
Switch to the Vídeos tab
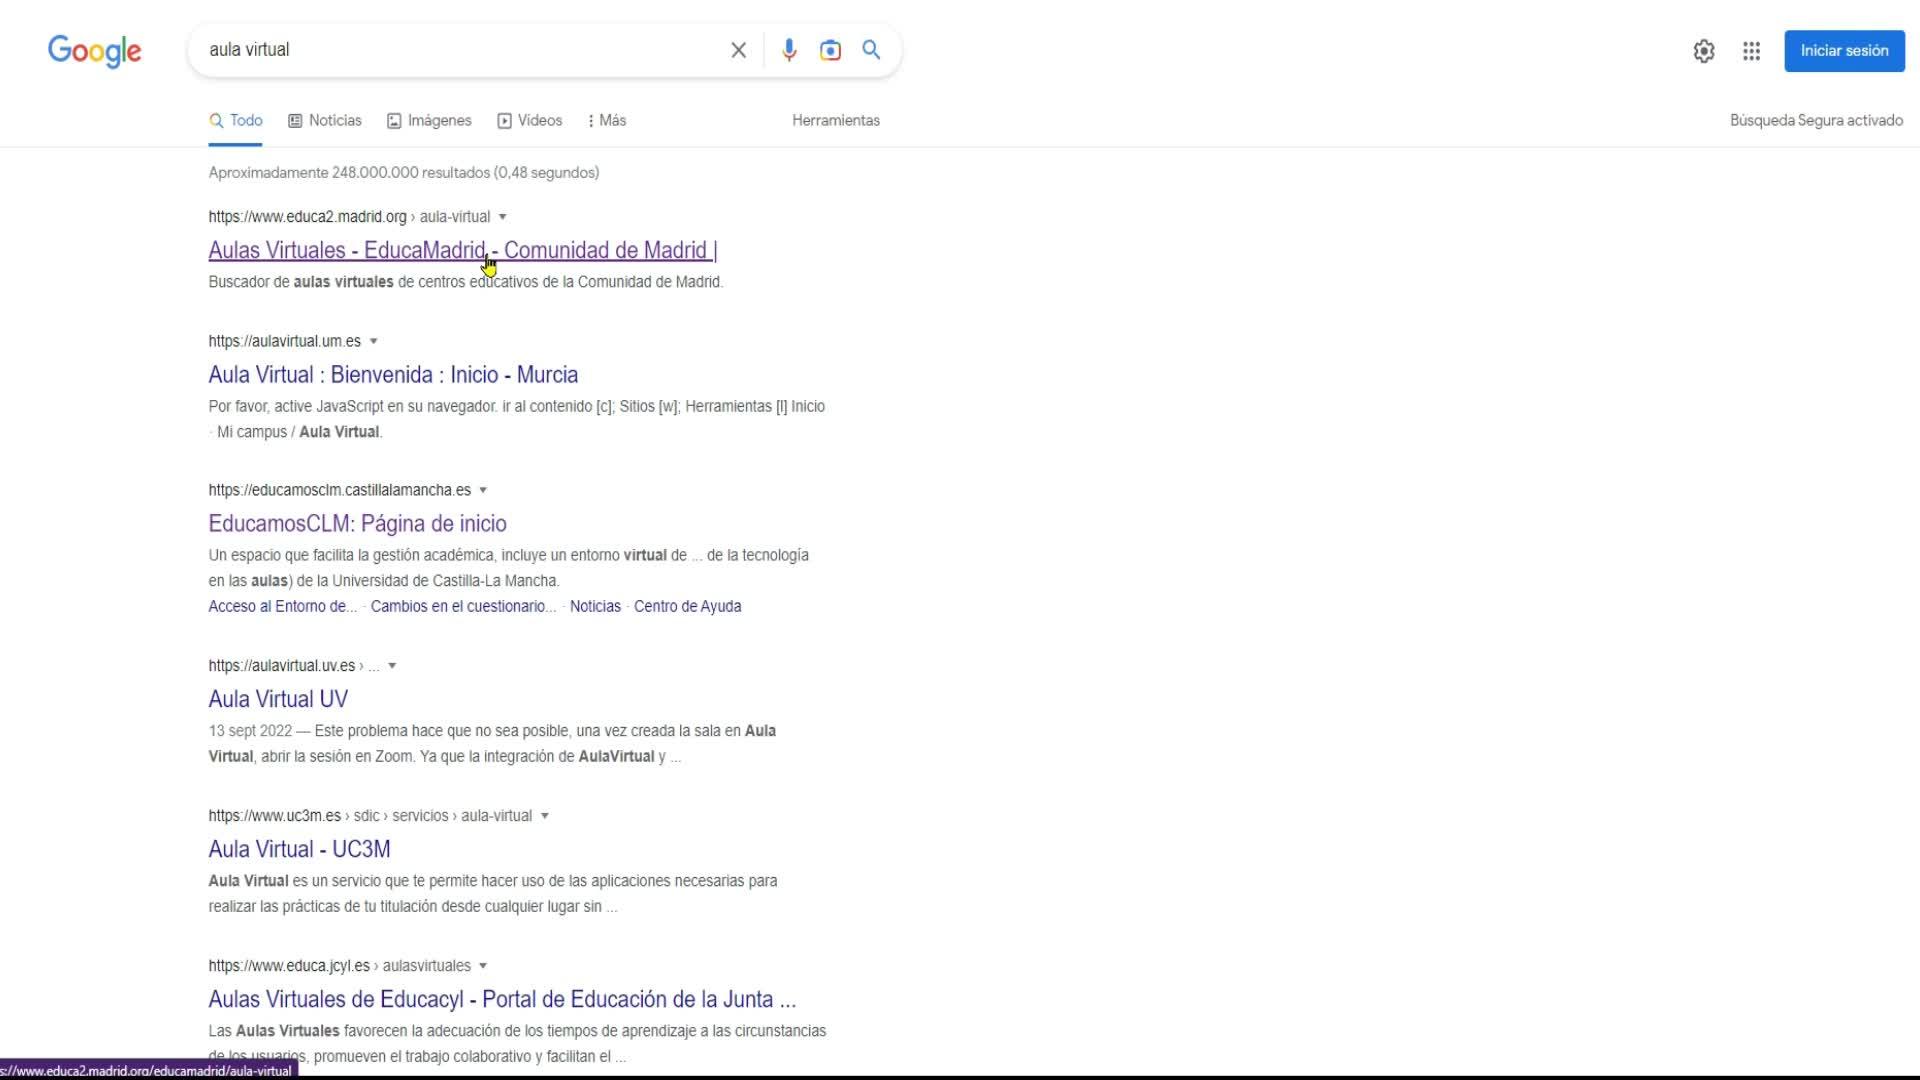(x=530, y=121)
